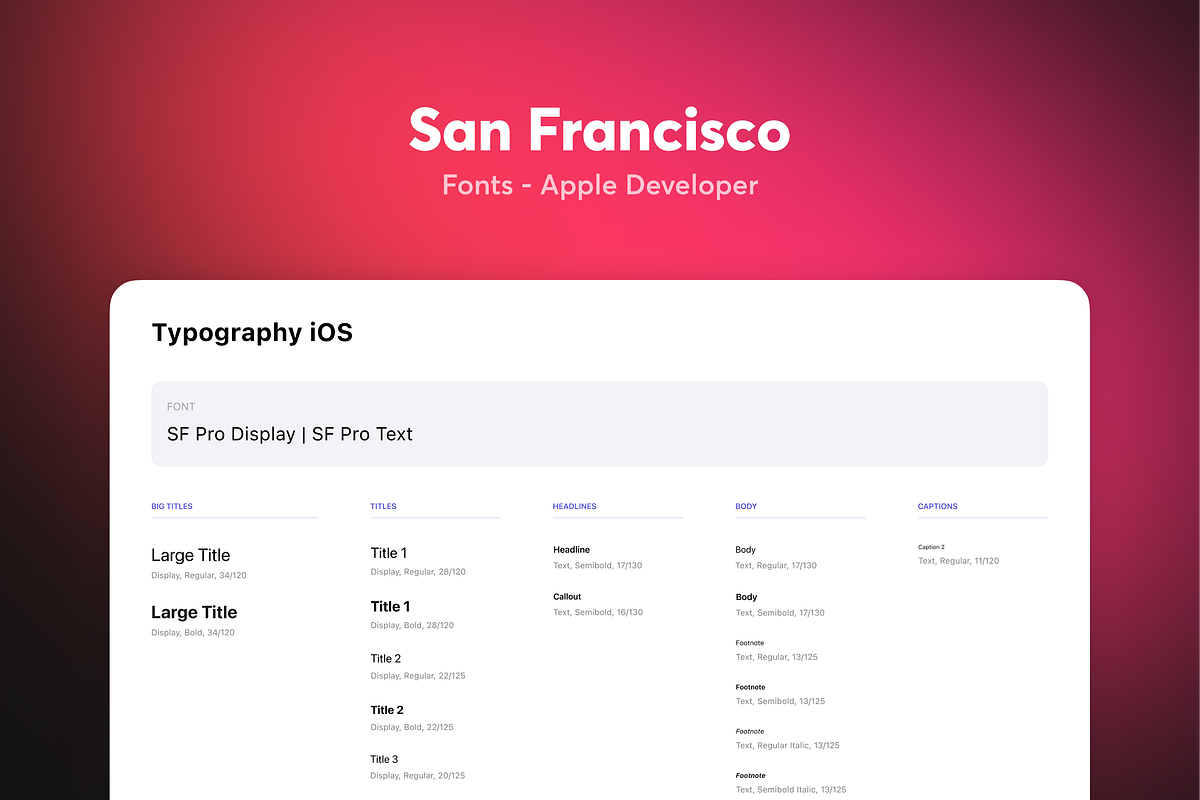Click the "Text, Semibold Italic, 13/125" spec

click(x=791, y=790)
